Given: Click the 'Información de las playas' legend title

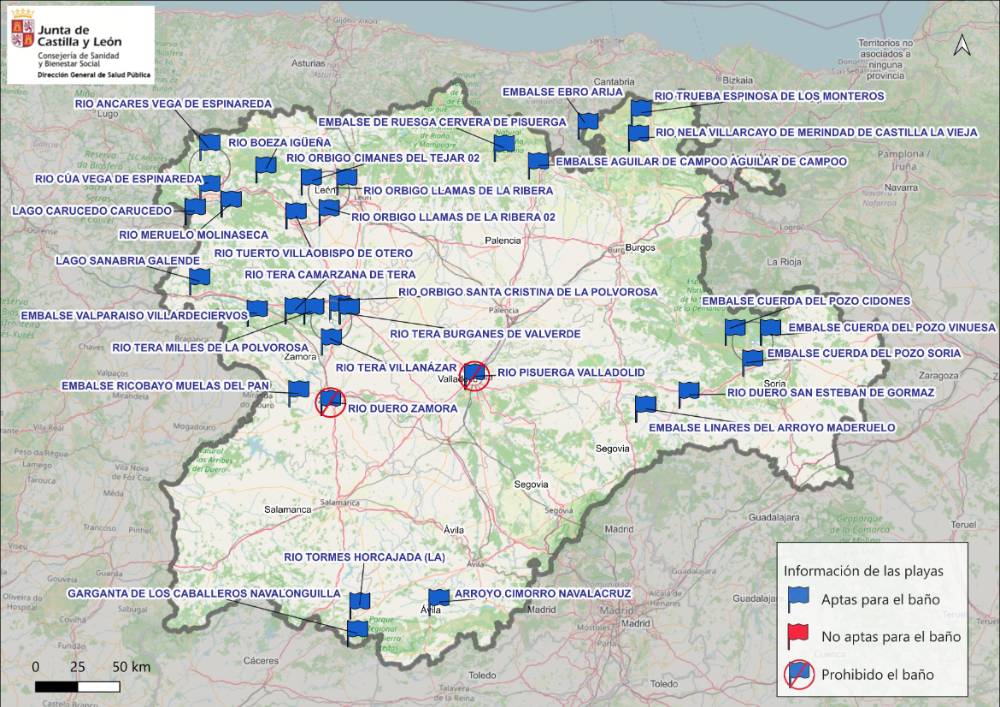Looking at the screenshot, I should pyautogui.click(x=864, y=571).
